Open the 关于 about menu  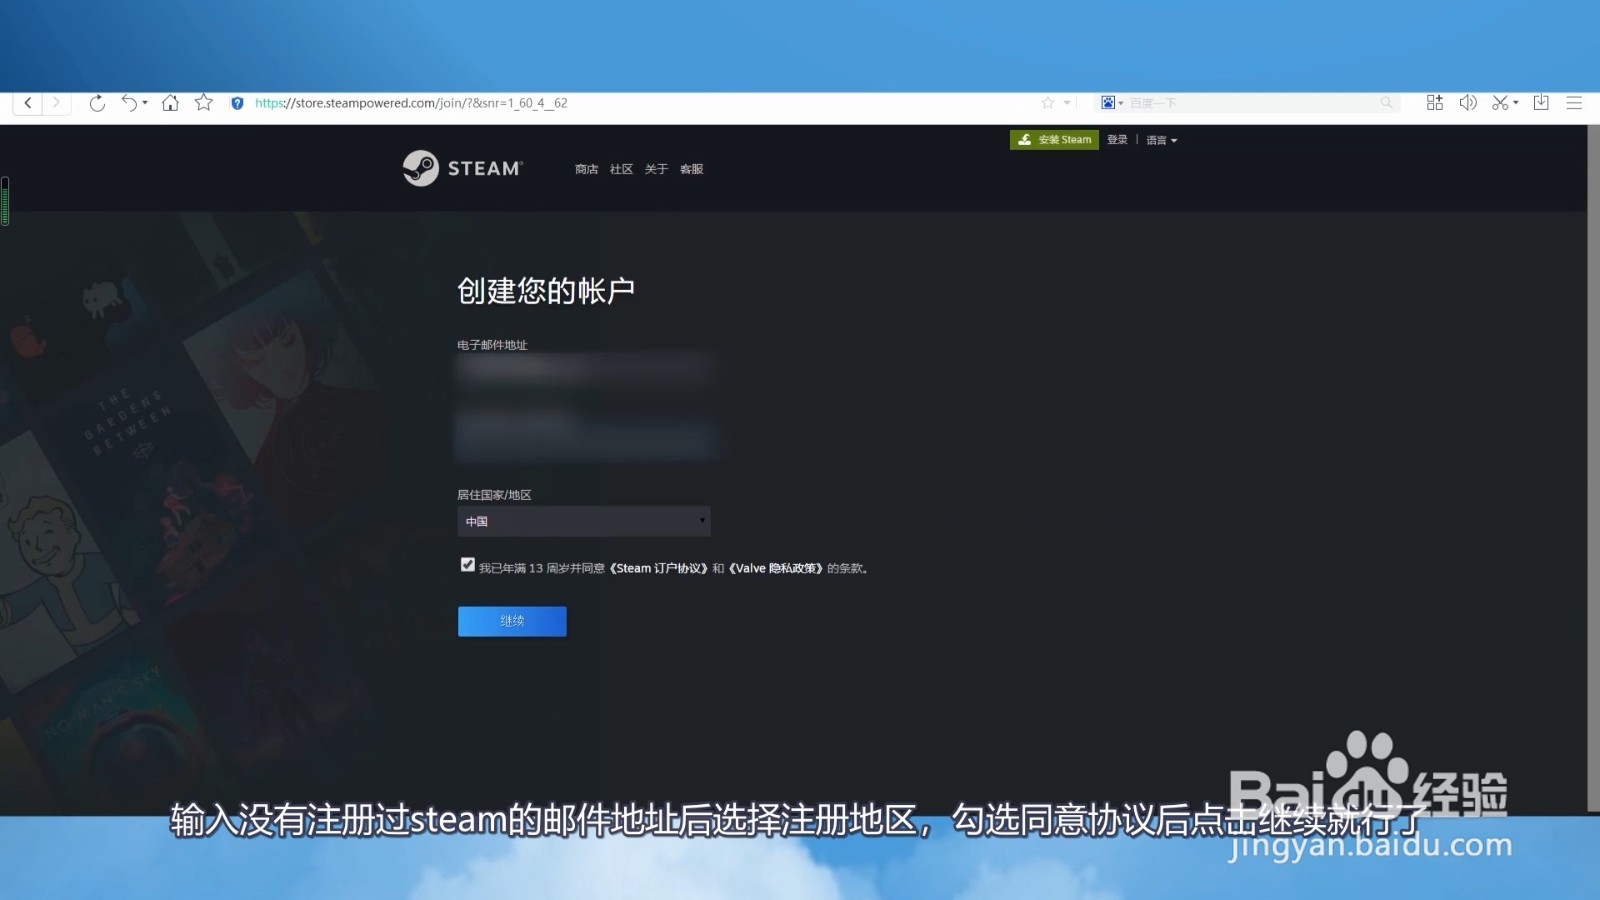pyautogui.click(x=656, y=169)
